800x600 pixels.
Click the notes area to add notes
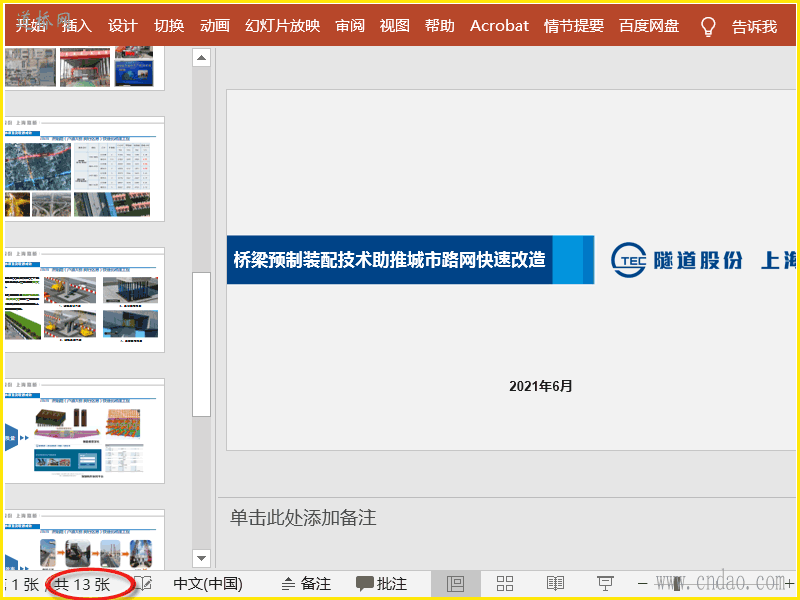pyautogui.click(x=303, y=518)
